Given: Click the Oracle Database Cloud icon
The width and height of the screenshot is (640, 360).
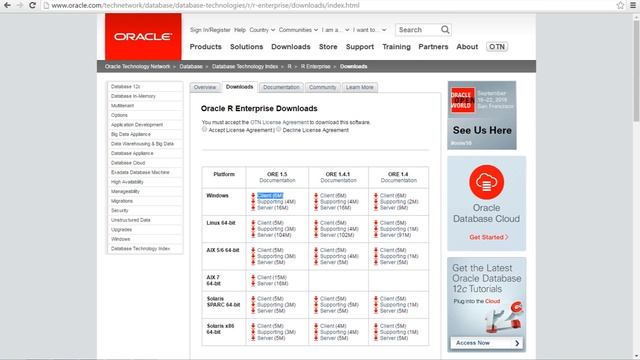Looking at the screenshot, I should tap(486, 182).
